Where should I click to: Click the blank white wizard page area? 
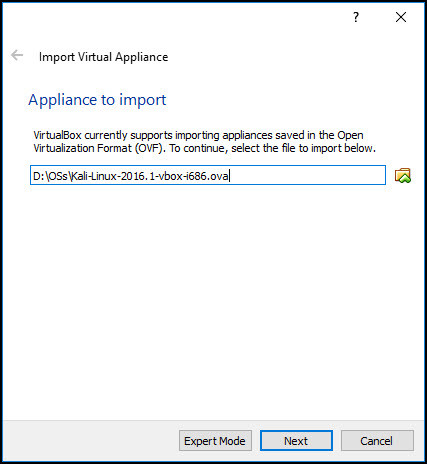tap(213, 300)
